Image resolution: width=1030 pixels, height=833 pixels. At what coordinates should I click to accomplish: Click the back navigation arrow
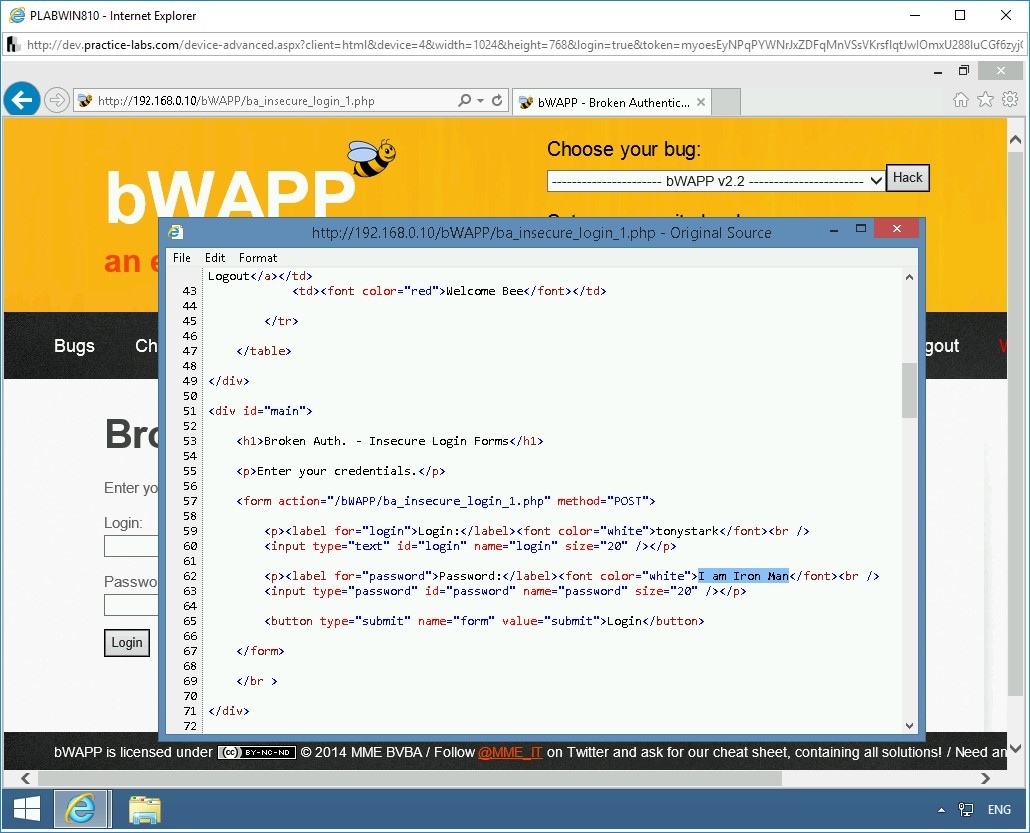[x=21, y=99]
